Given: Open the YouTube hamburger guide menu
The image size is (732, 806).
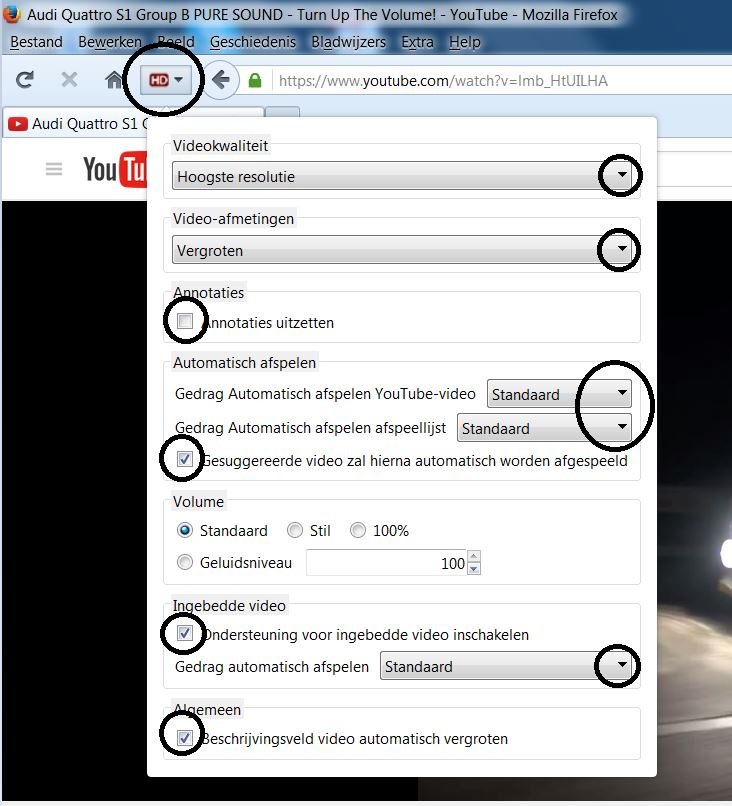Looking at the screenshot, I should click(54, 169).
